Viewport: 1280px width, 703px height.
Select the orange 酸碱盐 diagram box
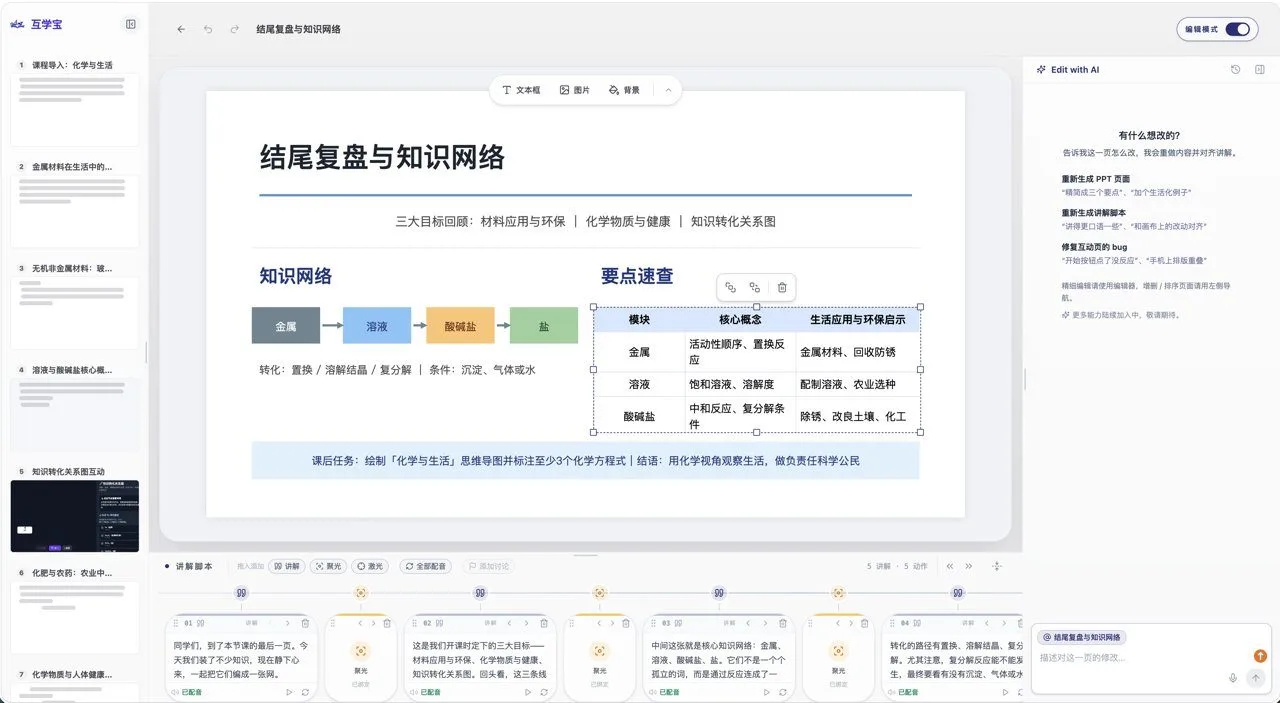(x=460, y=326)
